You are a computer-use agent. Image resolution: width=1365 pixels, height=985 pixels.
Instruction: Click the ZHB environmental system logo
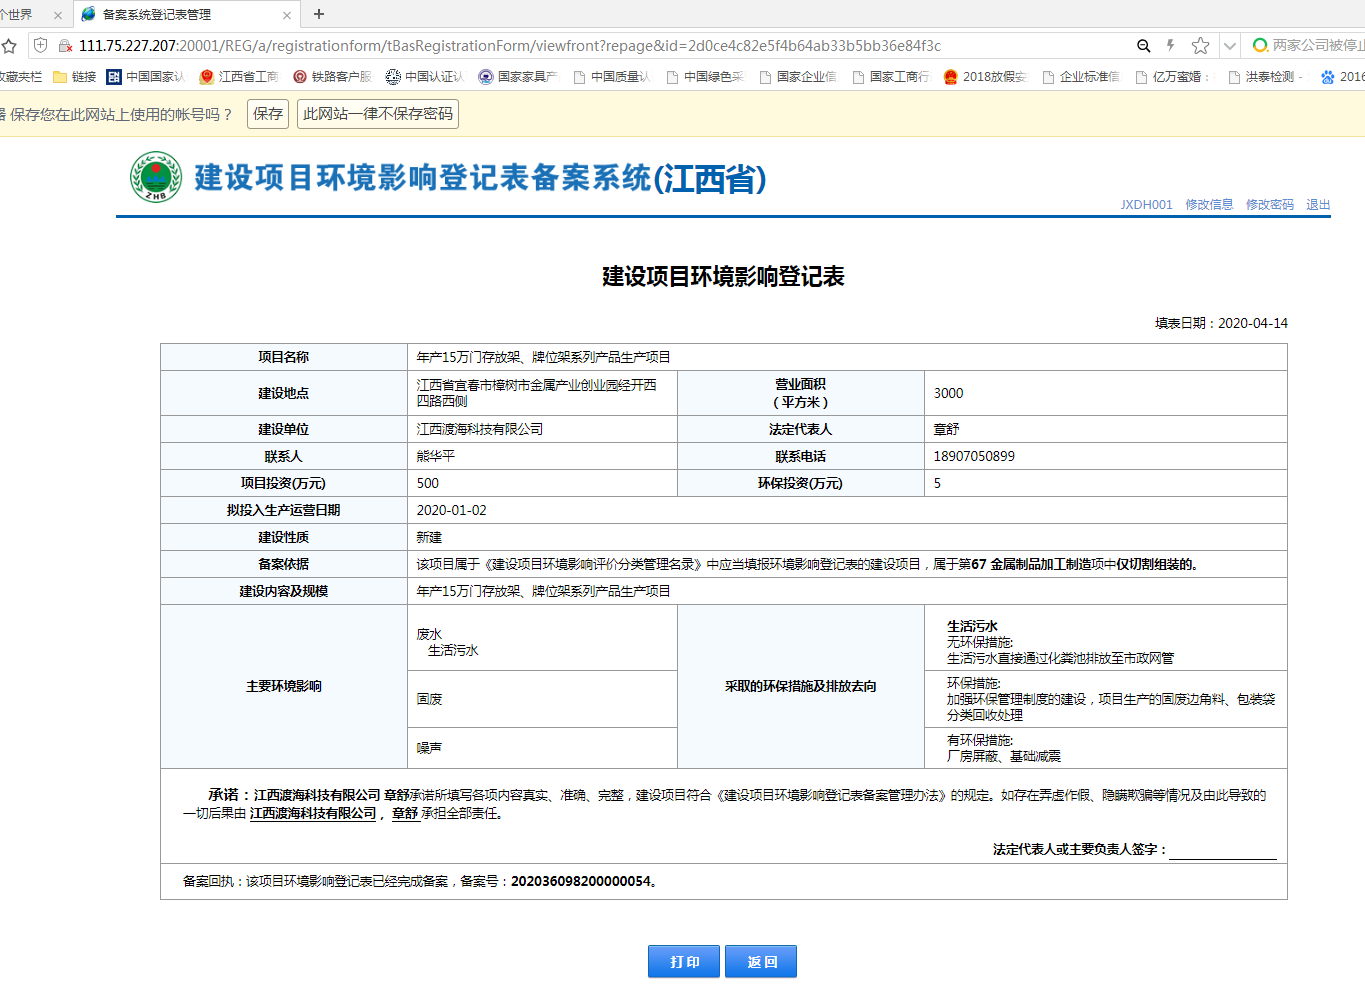click(x=156, y=177)
